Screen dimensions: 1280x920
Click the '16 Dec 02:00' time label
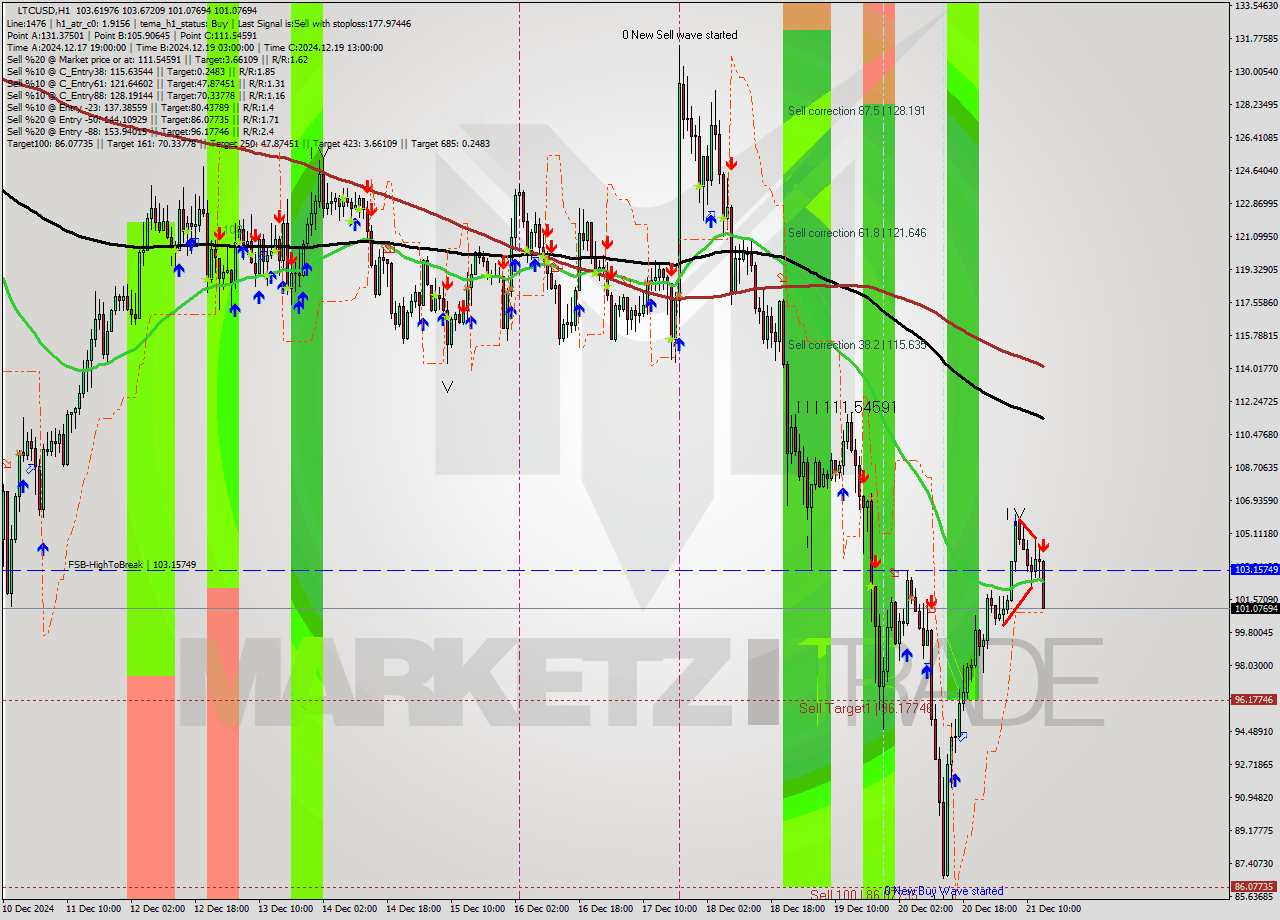point(542,909)
